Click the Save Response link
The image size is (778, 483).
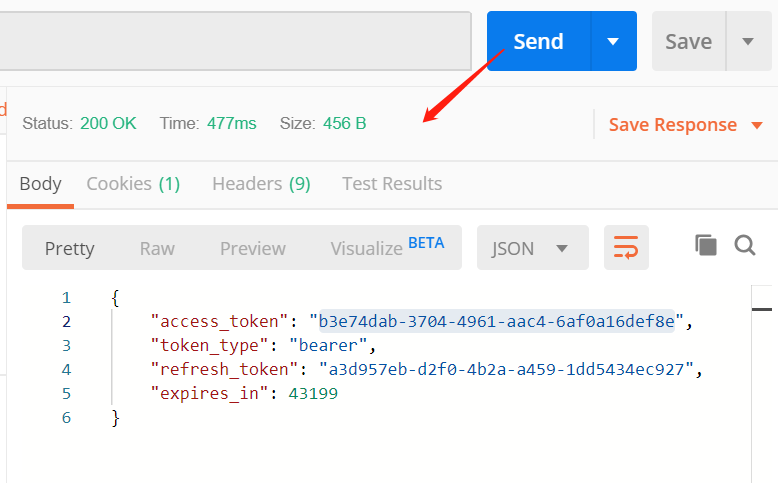pos(672,125)
